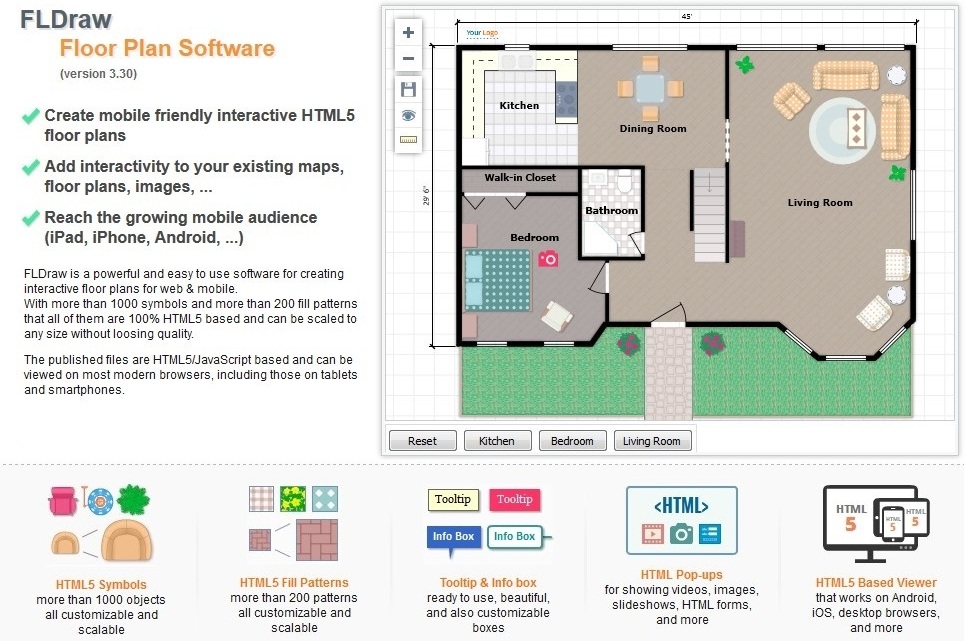Click the plant beside the right sofa

click(897, 173)
